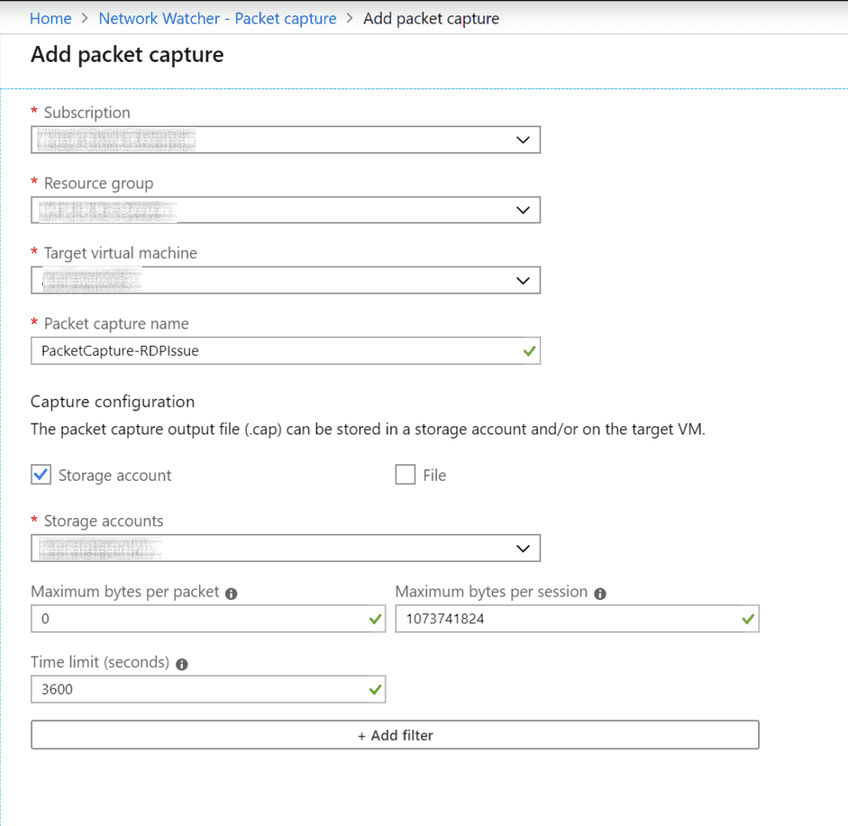Expand the Resource group dropdown
Screen dimensions: 848x826
click(x=286, y=210)
